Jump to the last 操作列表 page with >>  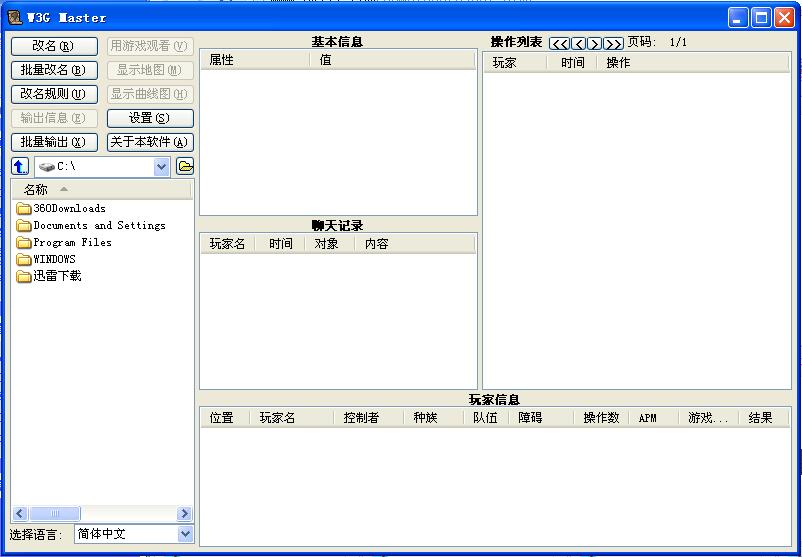tap(613, 44)
